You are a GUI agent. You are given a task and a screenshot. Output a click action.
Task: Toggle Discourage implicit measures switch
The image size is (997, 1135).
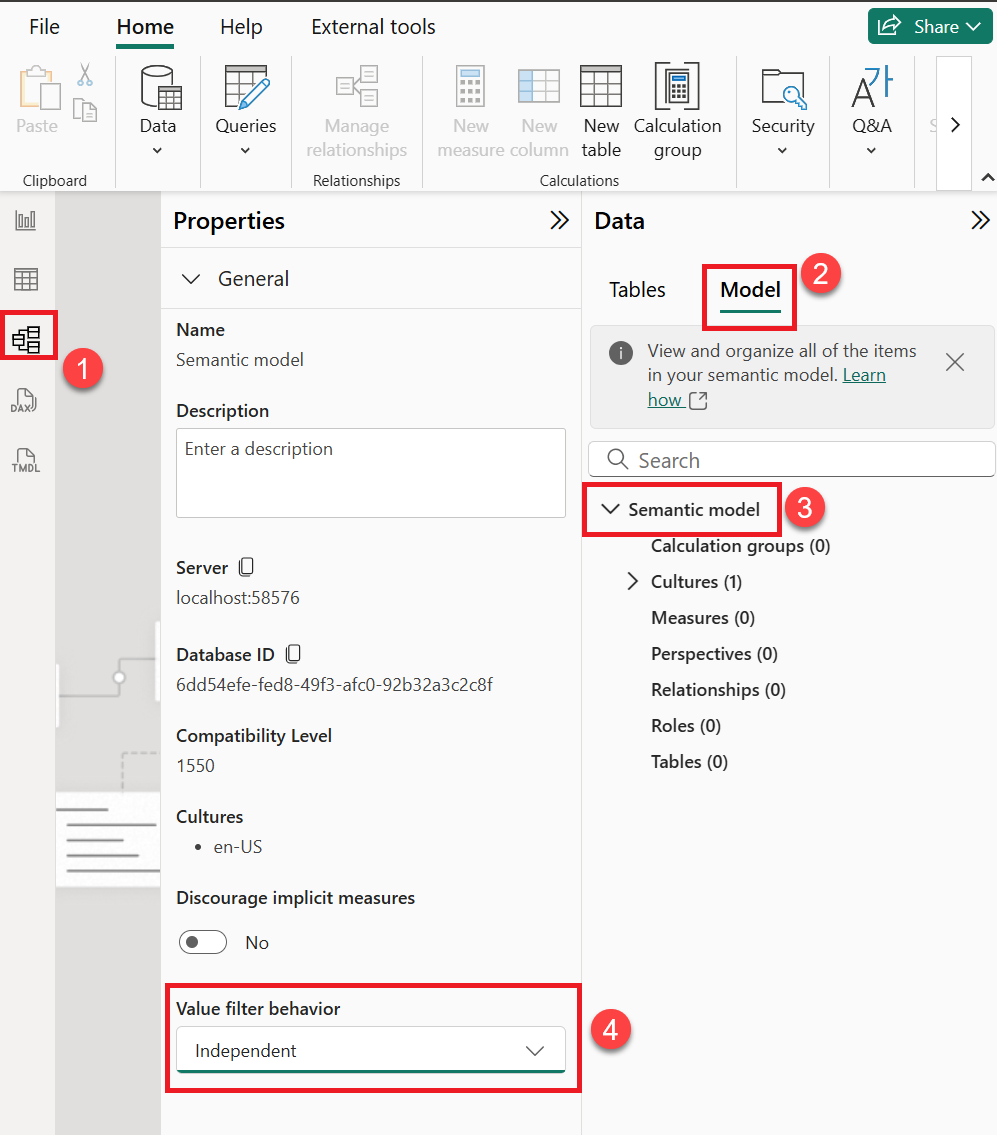coord(203,942)
